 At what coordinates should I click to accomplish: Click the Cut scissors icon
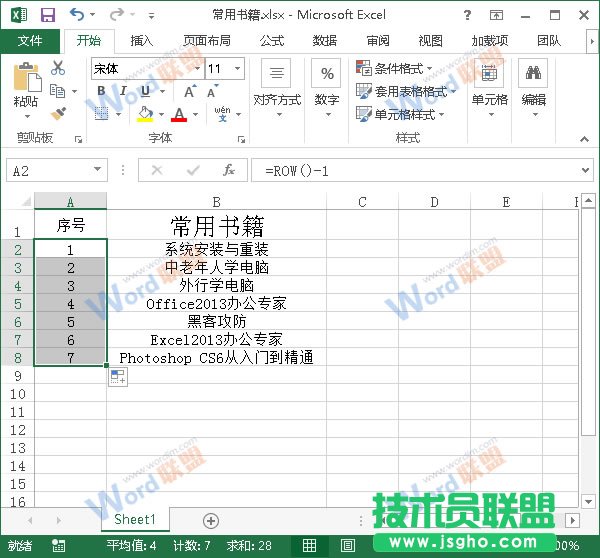tap(58, 68)
